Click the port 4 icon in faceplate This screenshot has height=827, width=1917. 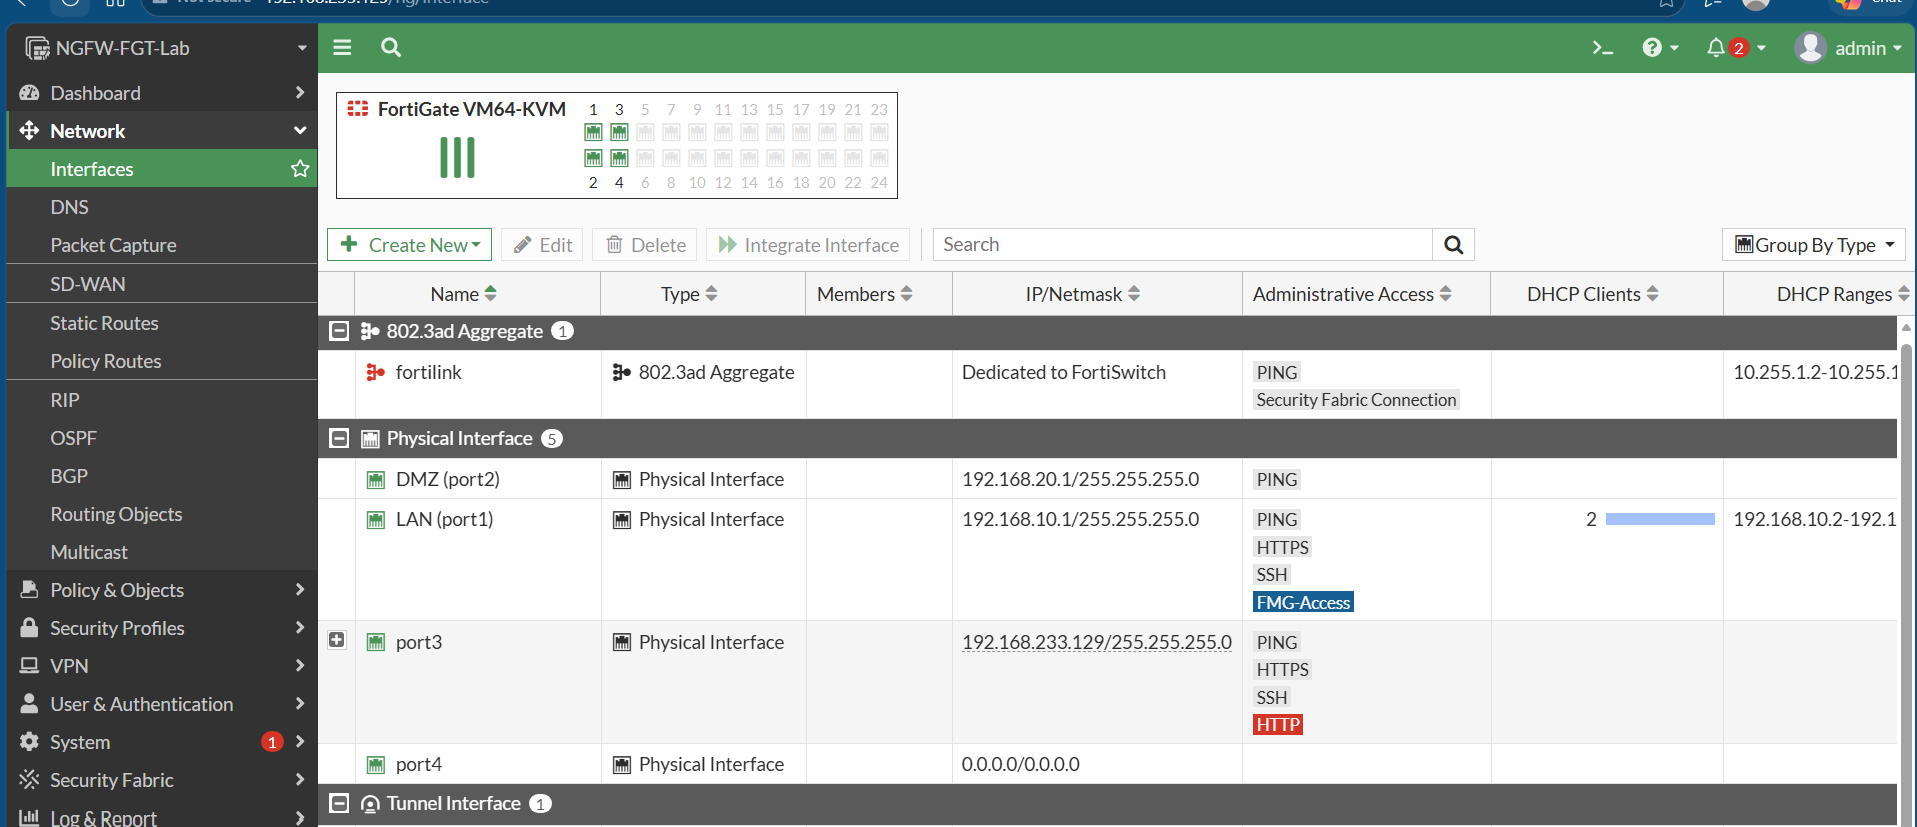point(619,158)
